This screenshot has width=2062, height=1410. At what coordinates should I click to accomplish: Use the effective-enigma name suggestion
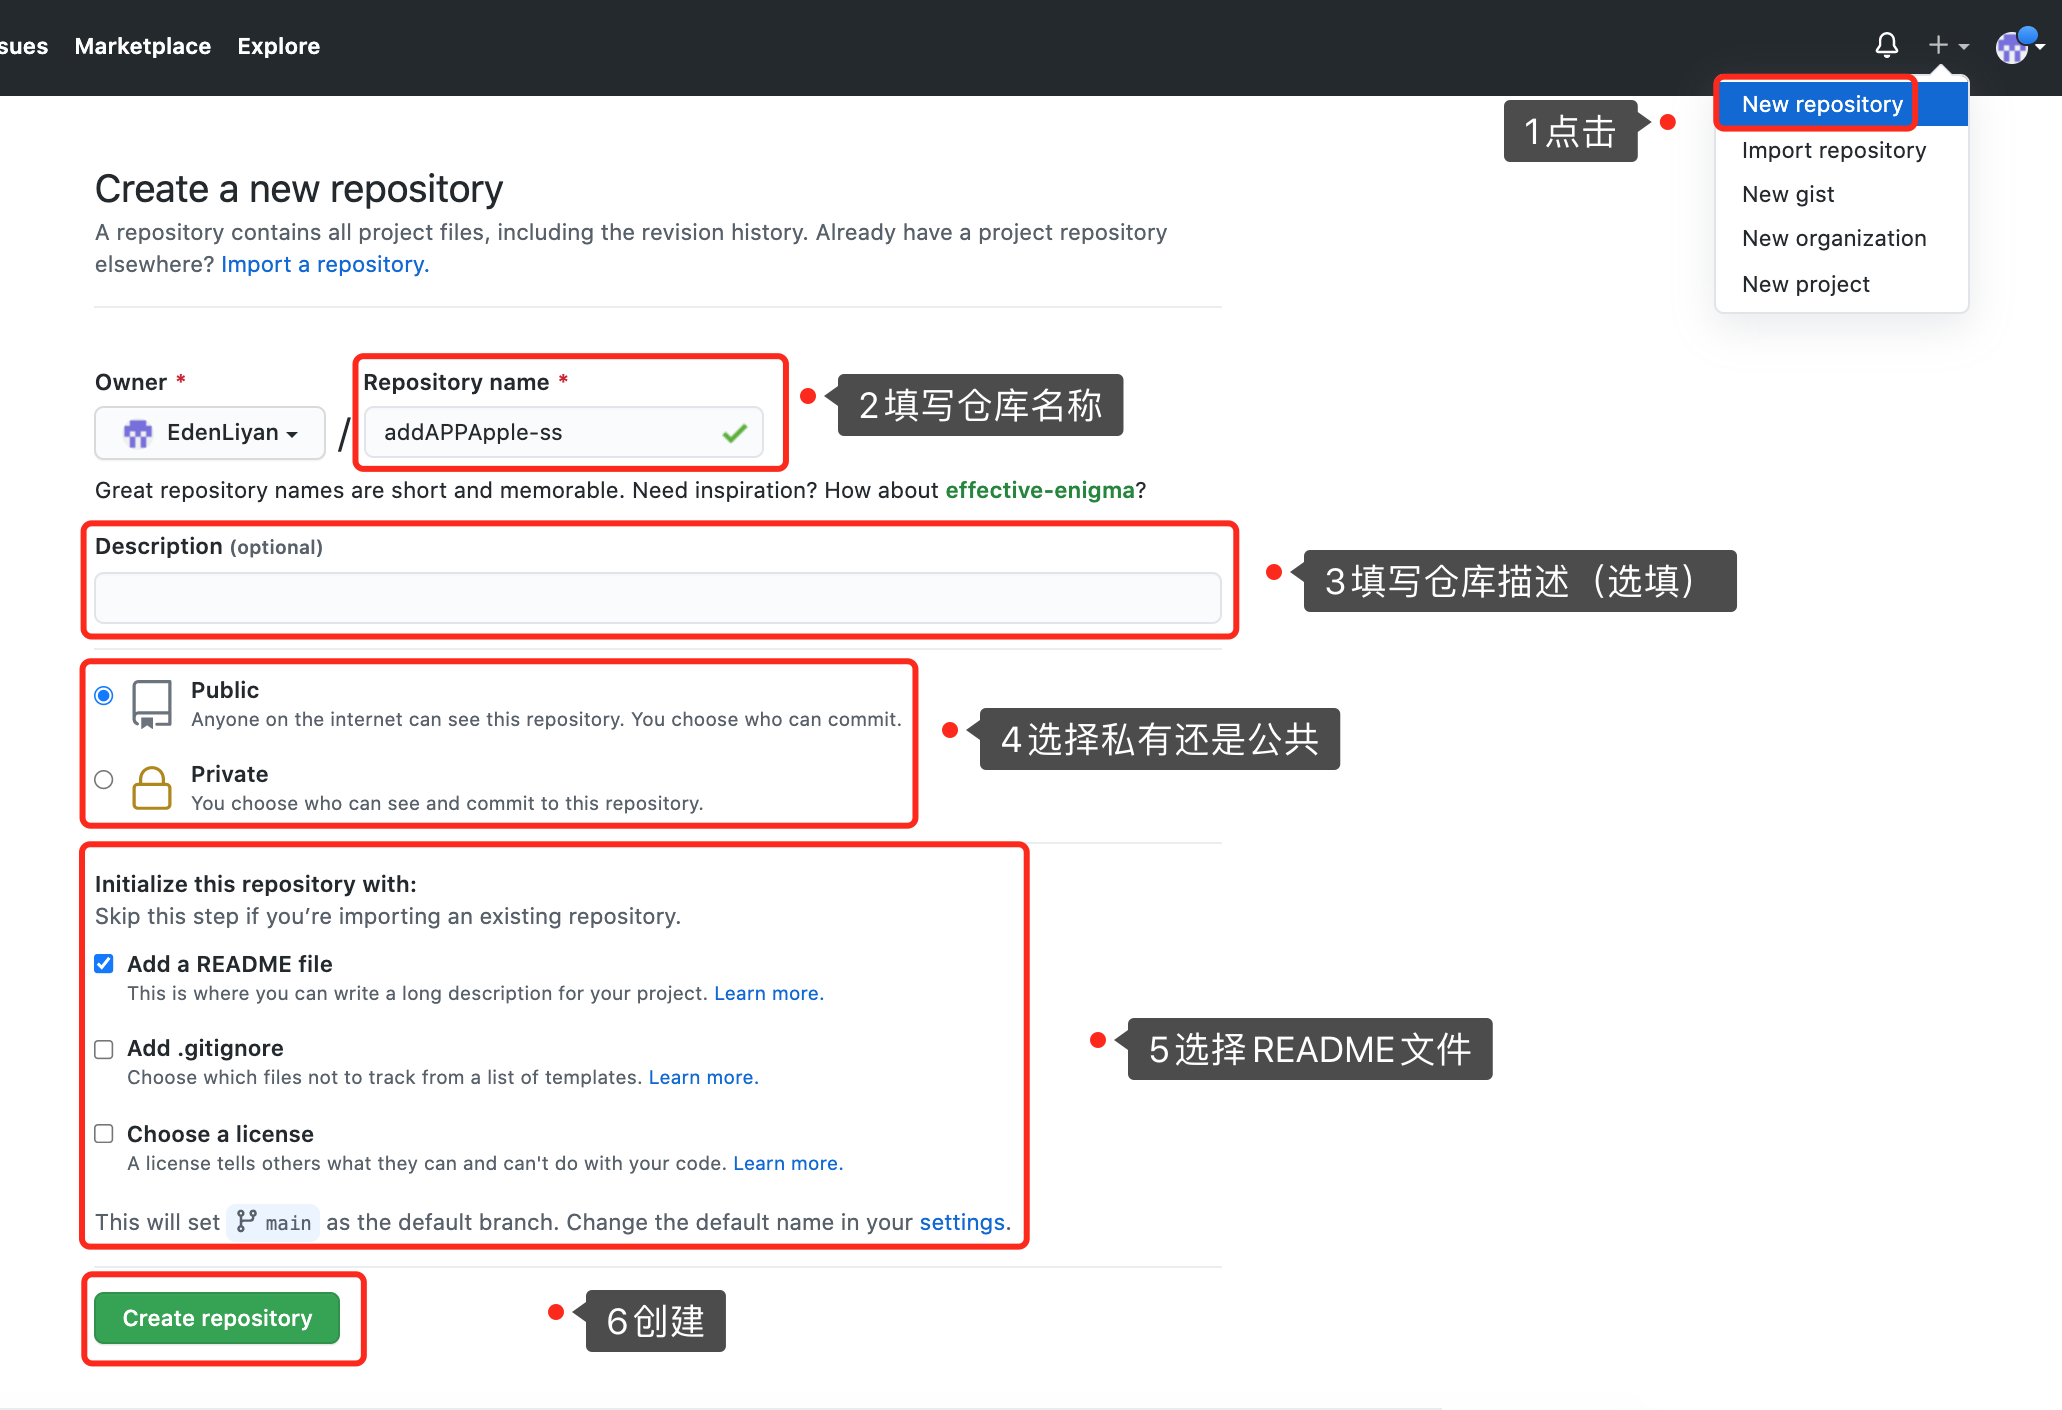(1040, 490)
